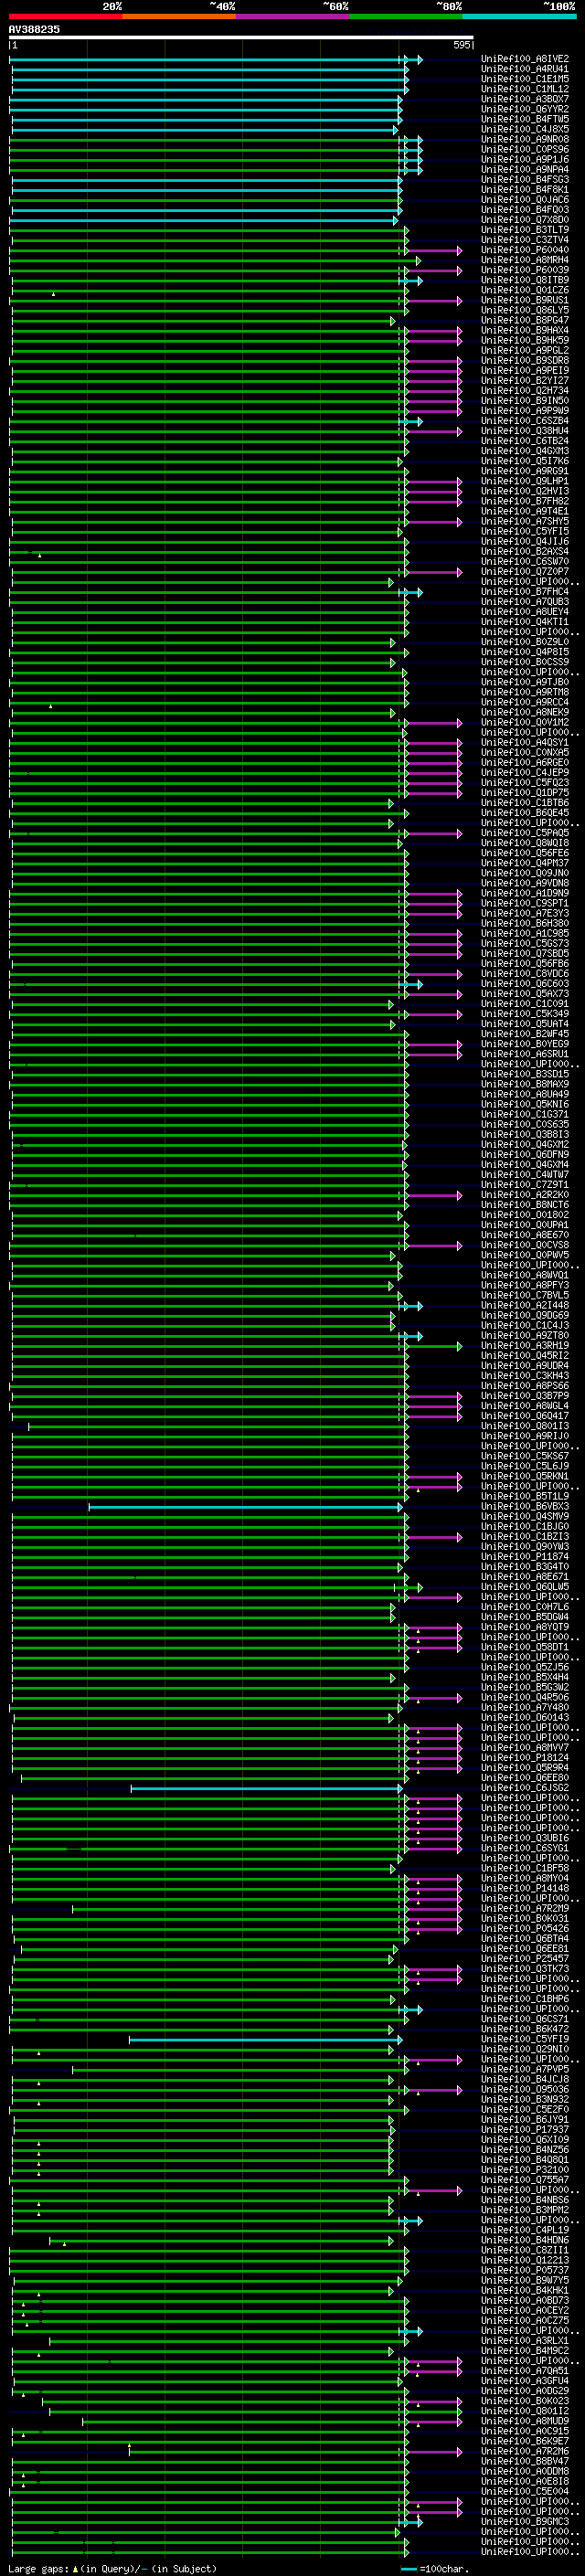Select hit label UniRef100_A8MRH4

point(525,260)
